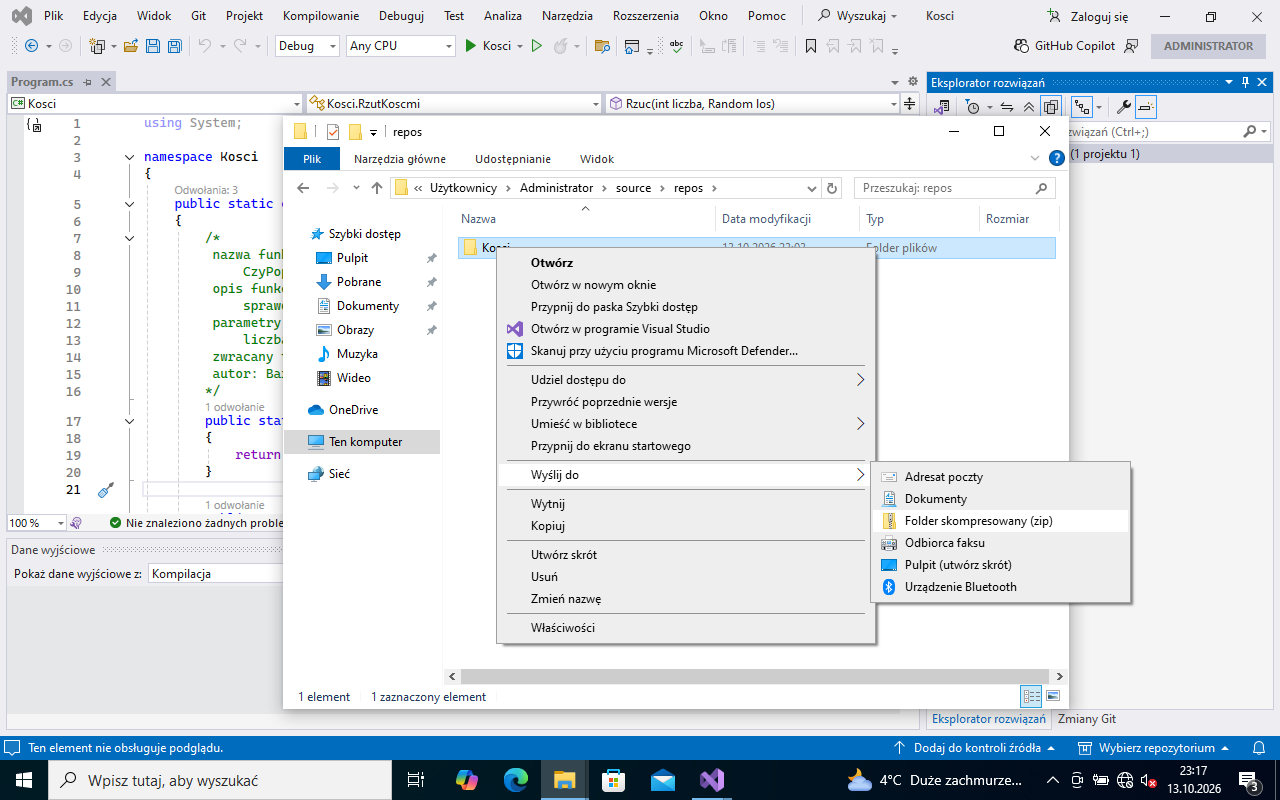1280x800 pixels.
Task: Start without debugging using outlined play icon
Action: [x=537, y=46]
